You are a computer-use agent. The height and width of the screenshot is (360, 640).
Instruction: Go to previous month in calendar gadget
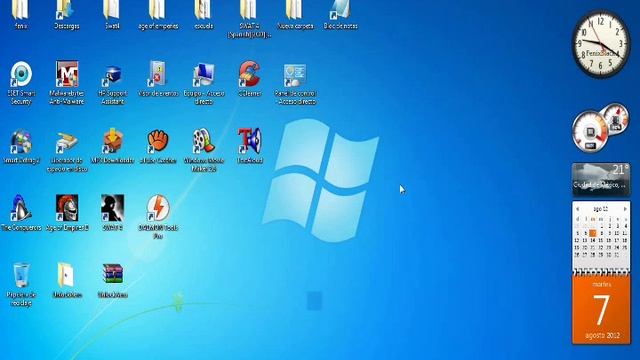(x=577, y=209)
